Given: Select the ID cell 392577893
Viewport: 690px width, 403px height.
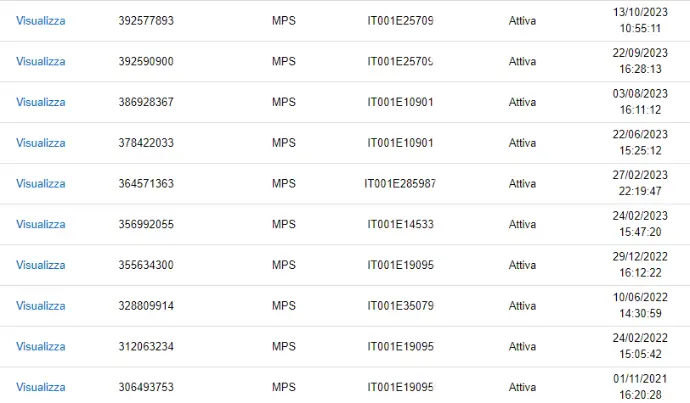Looking at the screenshot, I should coord(146,21).
